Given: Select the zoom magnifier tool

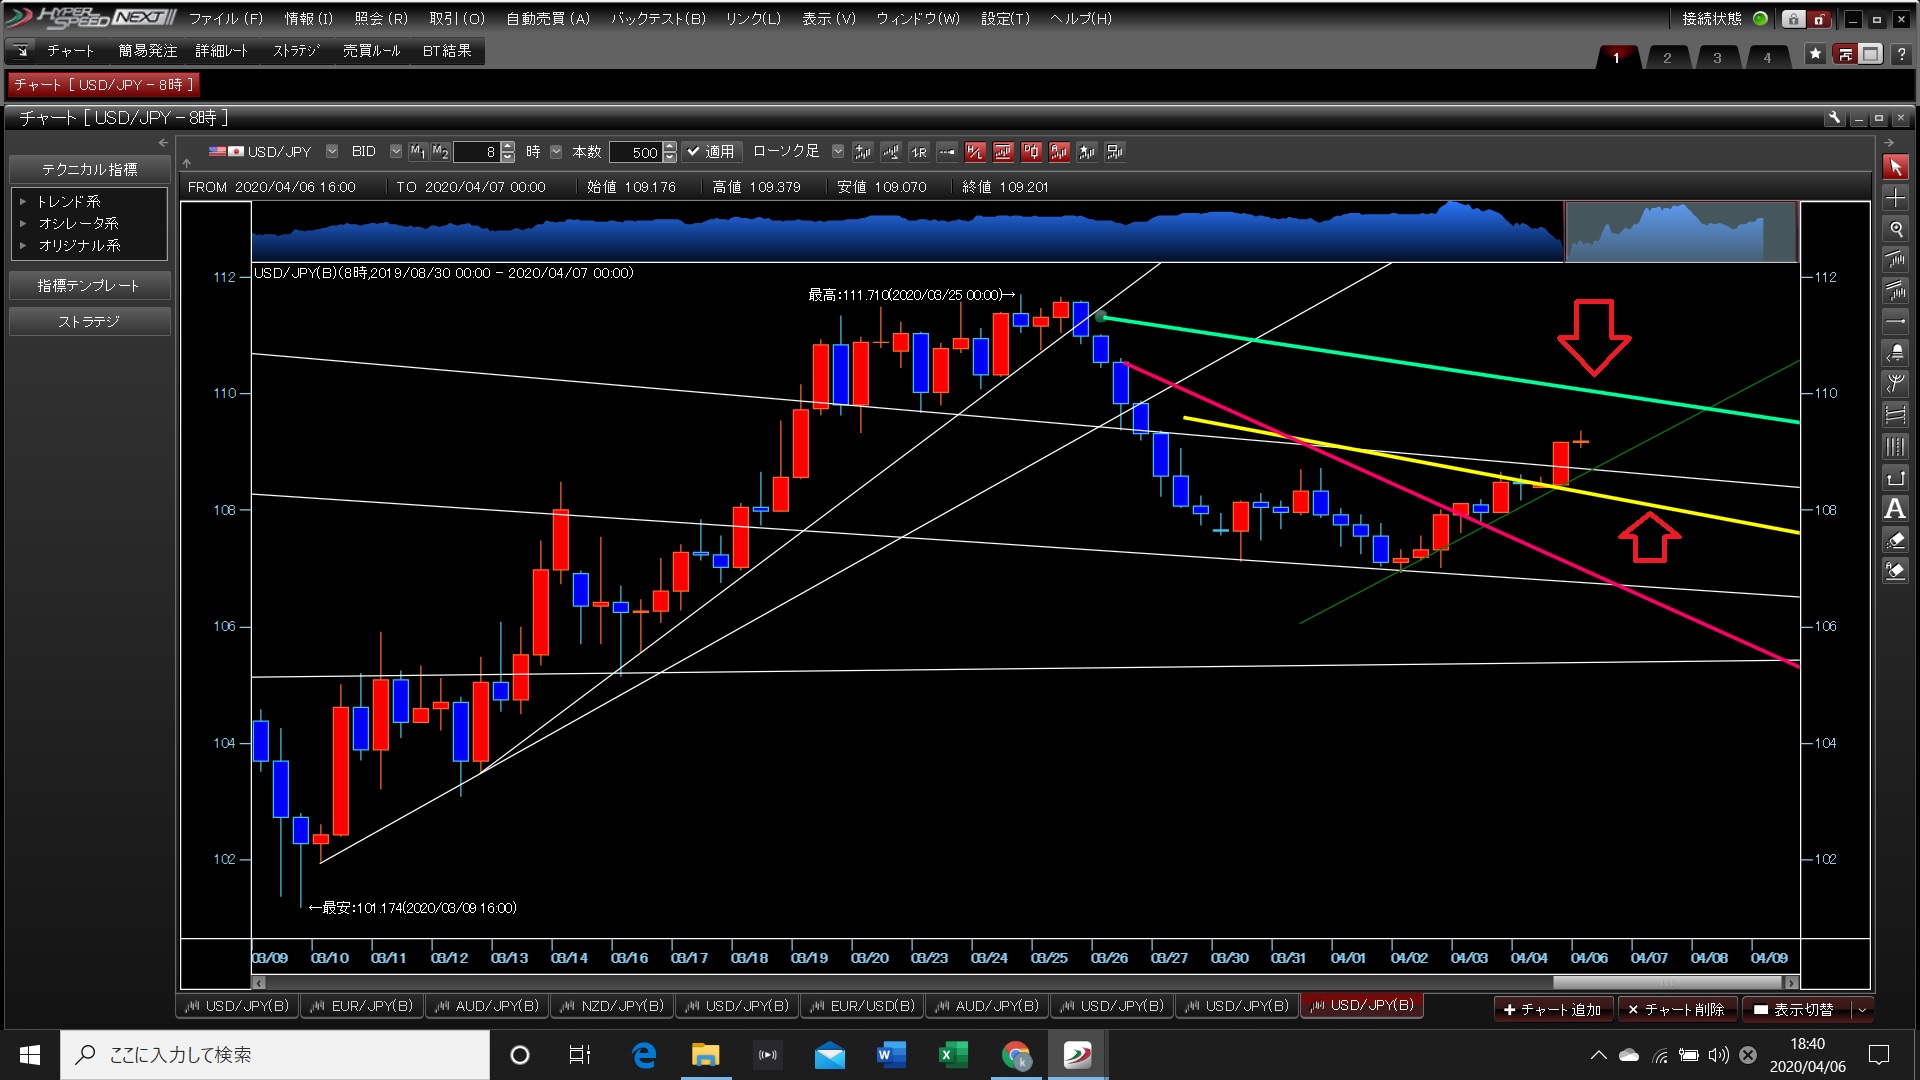Looking at the screenshot, I should coord(1895,229).
